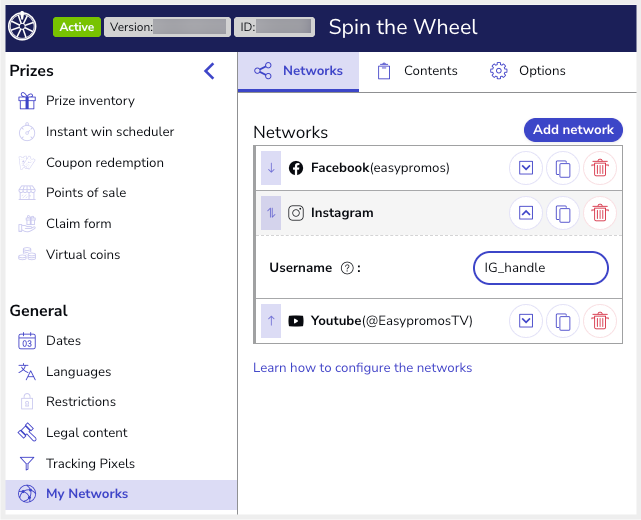
Task: Switch to the Contents tab
Action: [418, 71]
